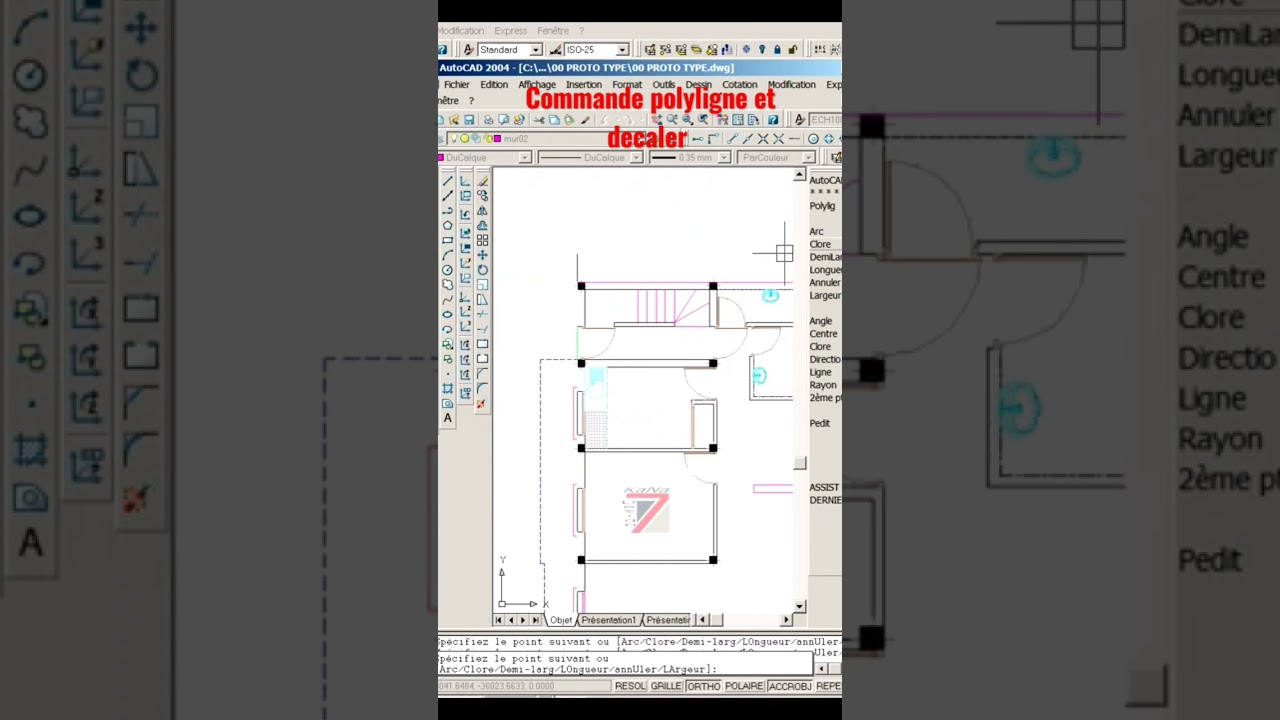Screen dimensions: 1280x720
Task: Click the Explode modify tool
Action: 483,403
